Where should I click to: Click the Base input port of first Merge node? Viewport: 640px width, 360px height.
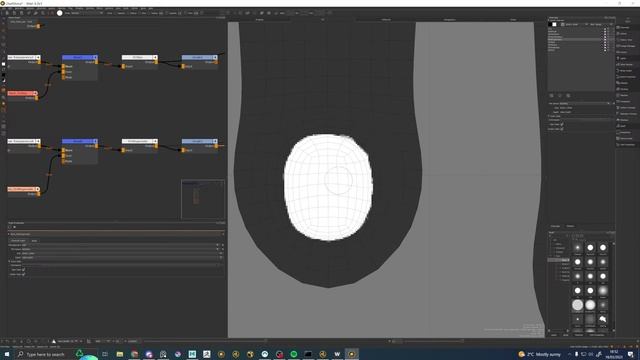[64, 66]
